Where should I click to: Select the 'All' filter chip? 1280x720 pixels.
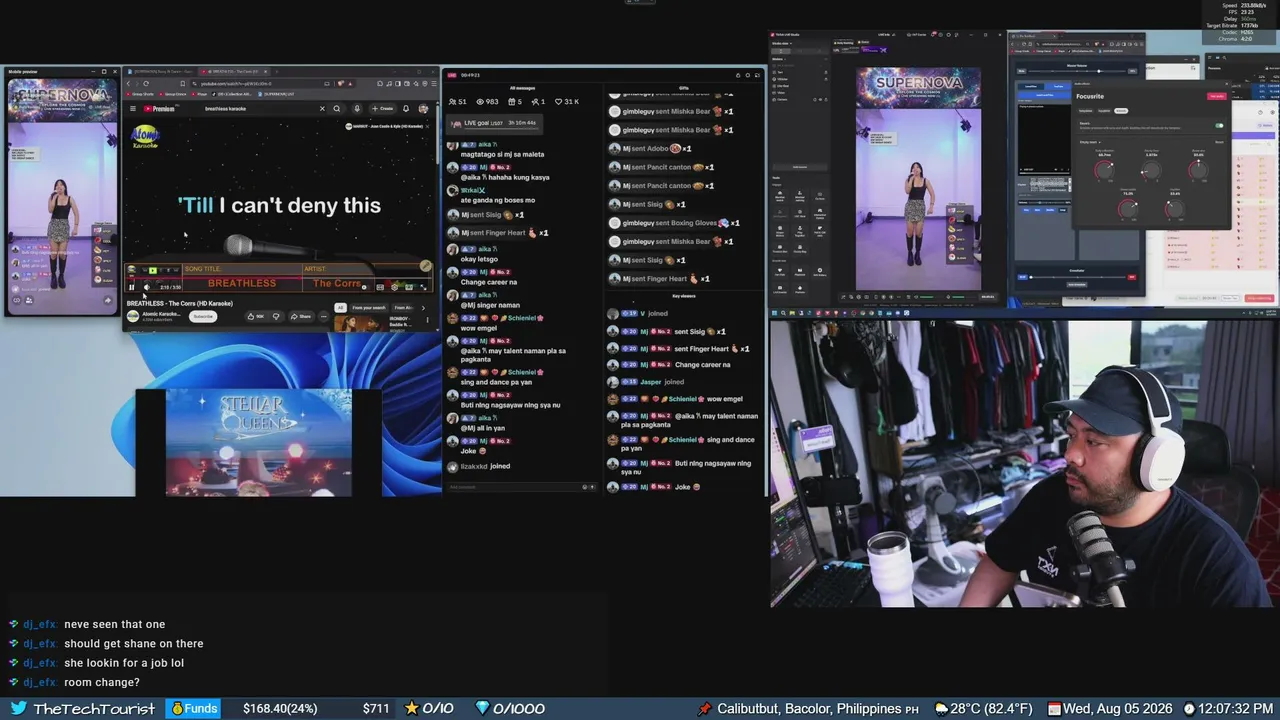(x=340, y=308)
